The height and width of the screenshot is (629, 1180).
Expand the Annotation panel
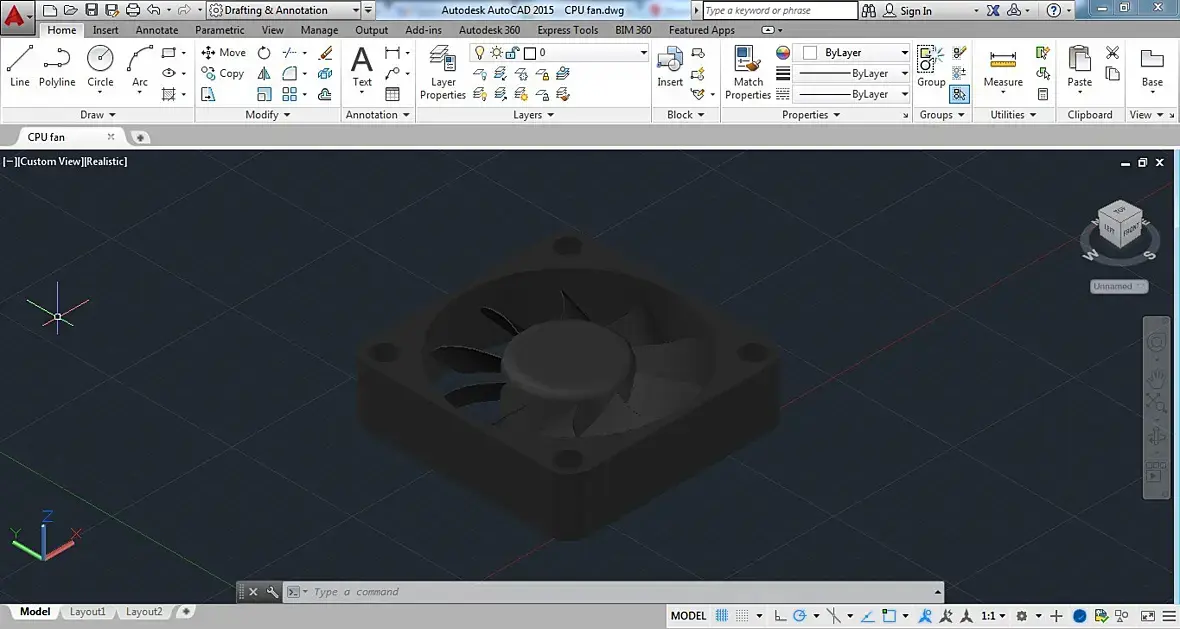[378, 114]
